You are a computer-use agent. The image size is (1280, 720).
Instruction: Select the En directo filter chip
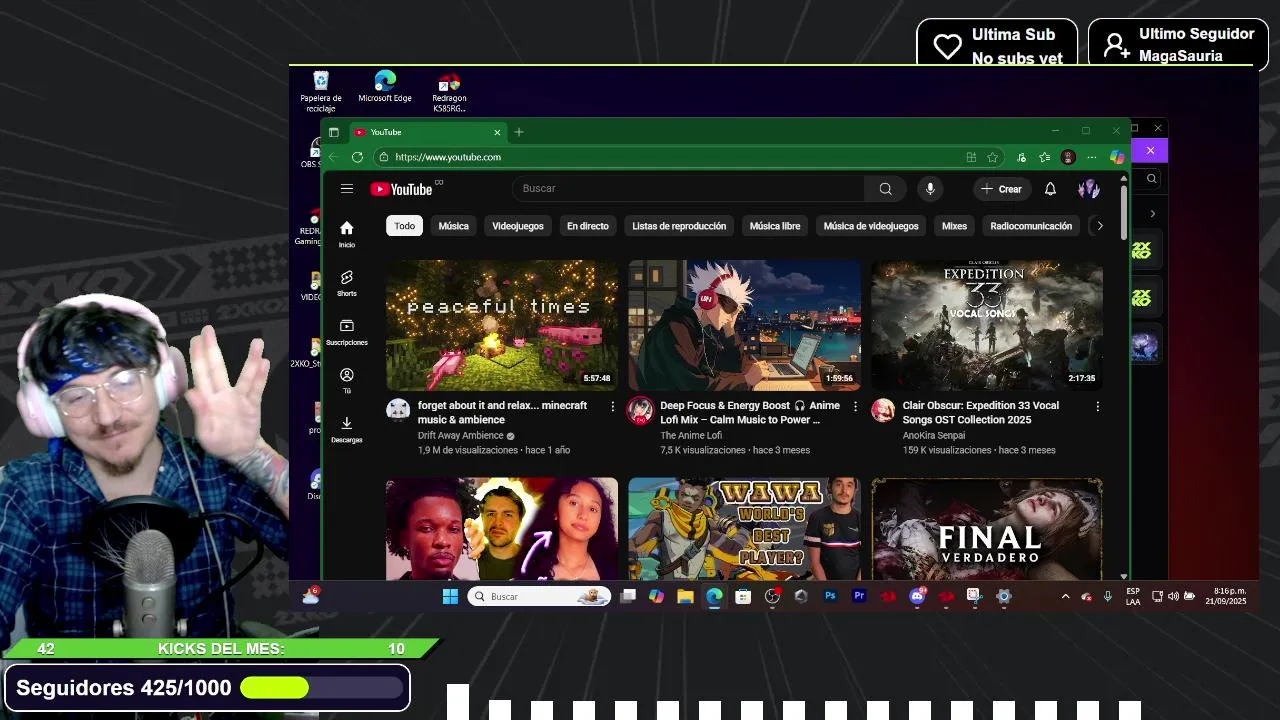(x=588, y=226)
